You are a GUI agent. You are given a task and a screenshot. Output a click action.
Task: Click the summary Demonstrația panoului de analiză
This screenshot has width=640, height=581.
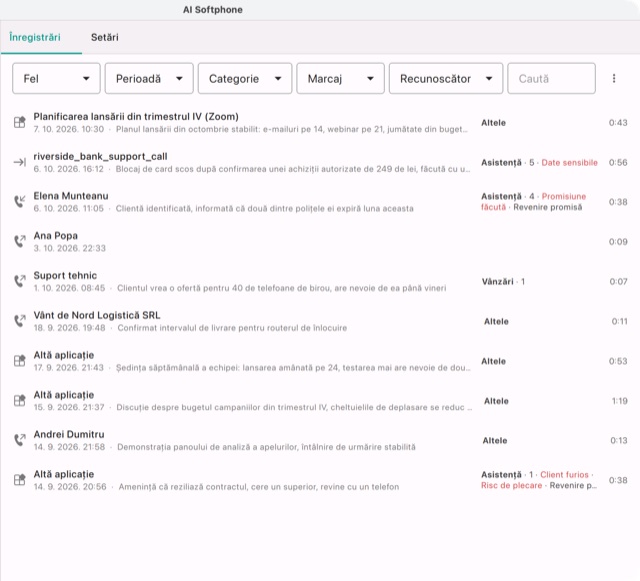coord(266,447)
